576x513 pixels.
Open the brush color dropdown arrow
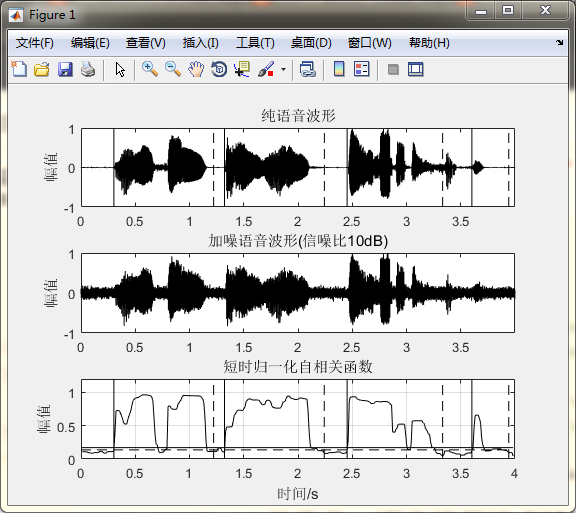(x=283, y=69)
